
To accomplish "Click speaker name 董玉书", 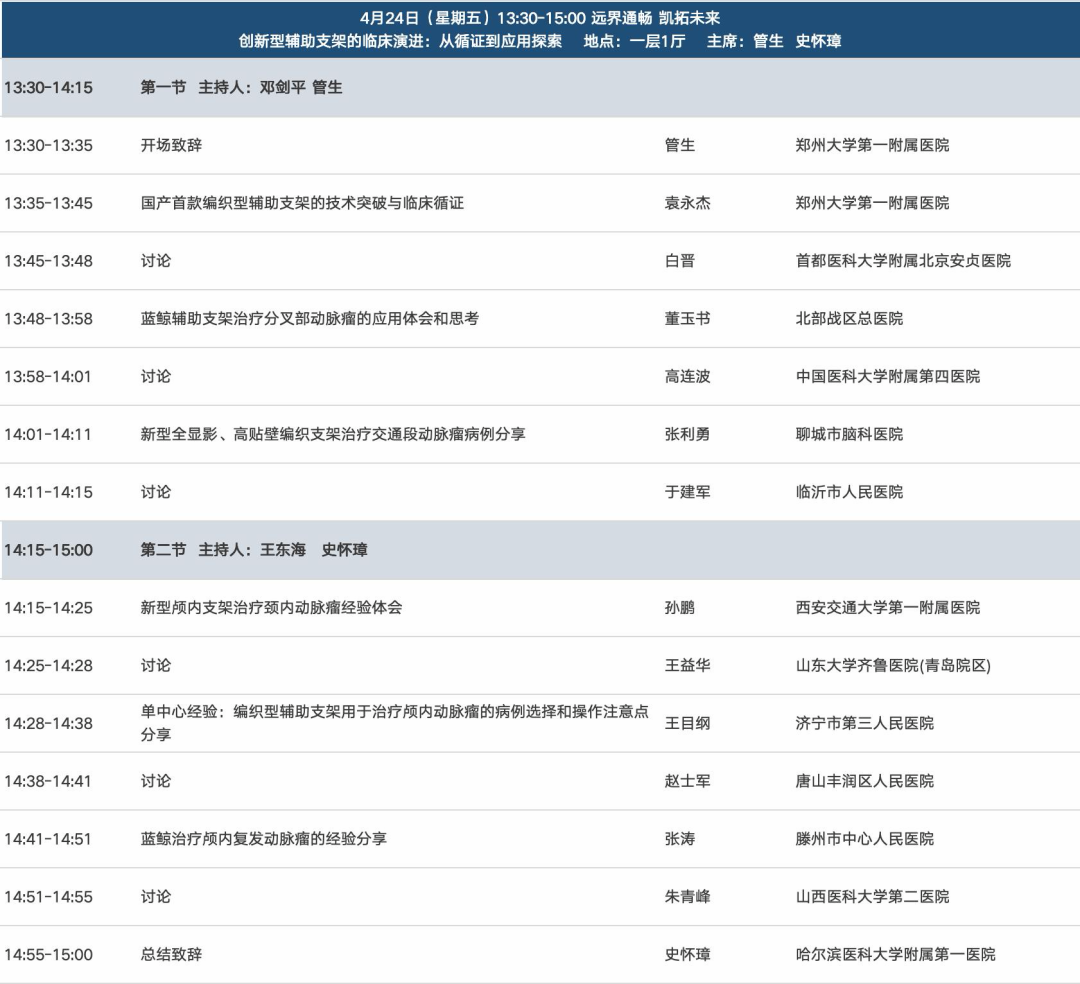I will [687, 319].
